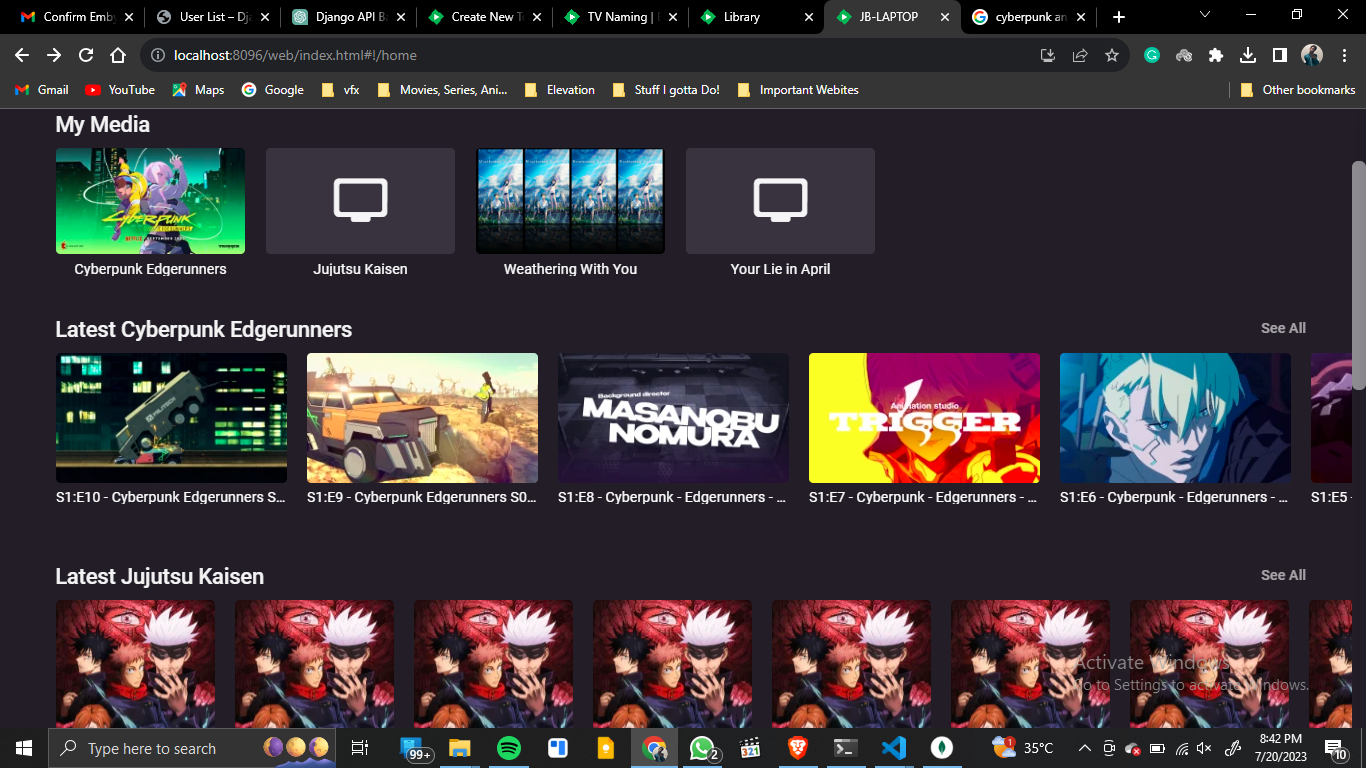Open the Jujutsu Kaisen library tile
Viewport: 1366px width, 768px height.
pyautogui.click(x=360, y=201)
